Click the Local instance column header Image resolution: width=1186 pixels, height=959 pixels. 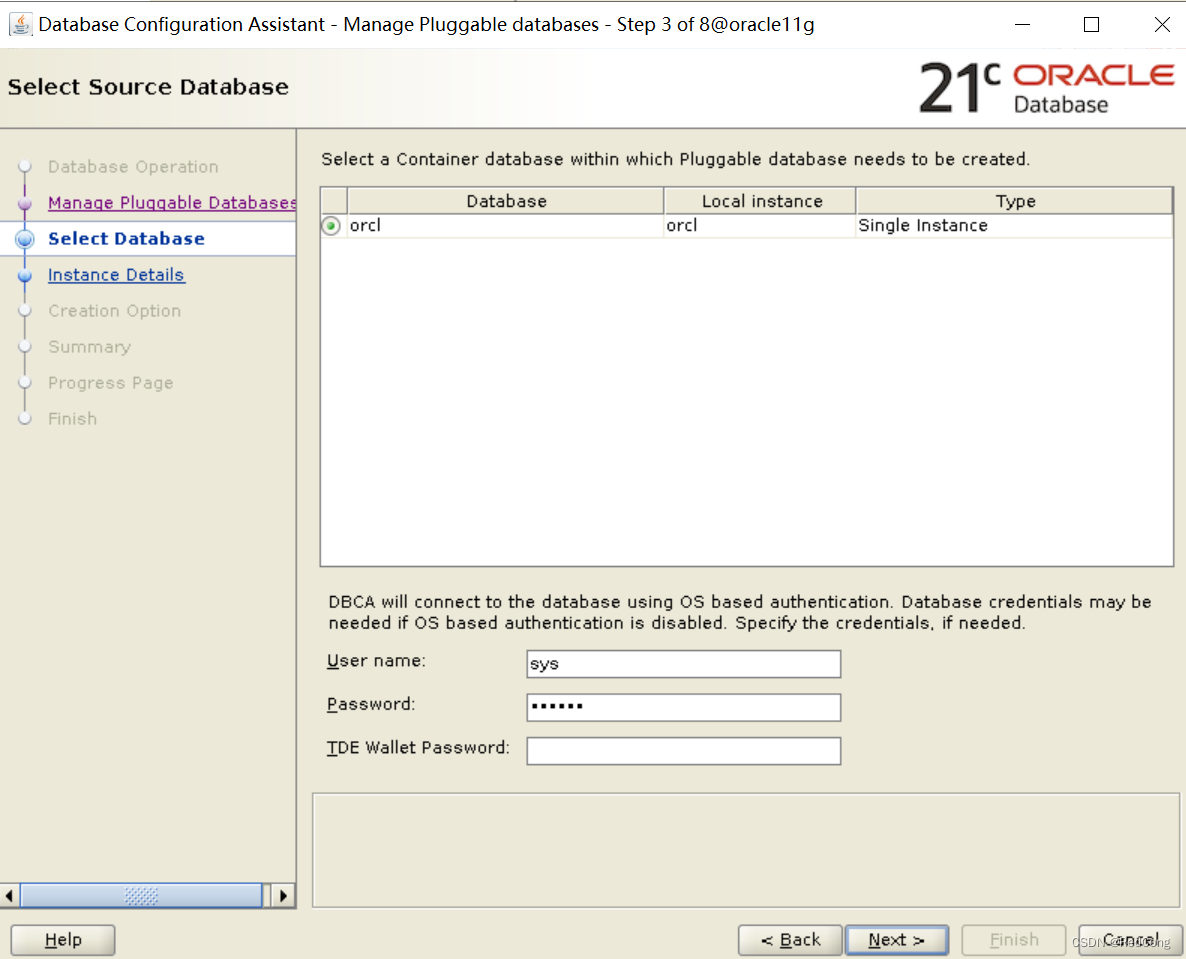pos(760,201)
